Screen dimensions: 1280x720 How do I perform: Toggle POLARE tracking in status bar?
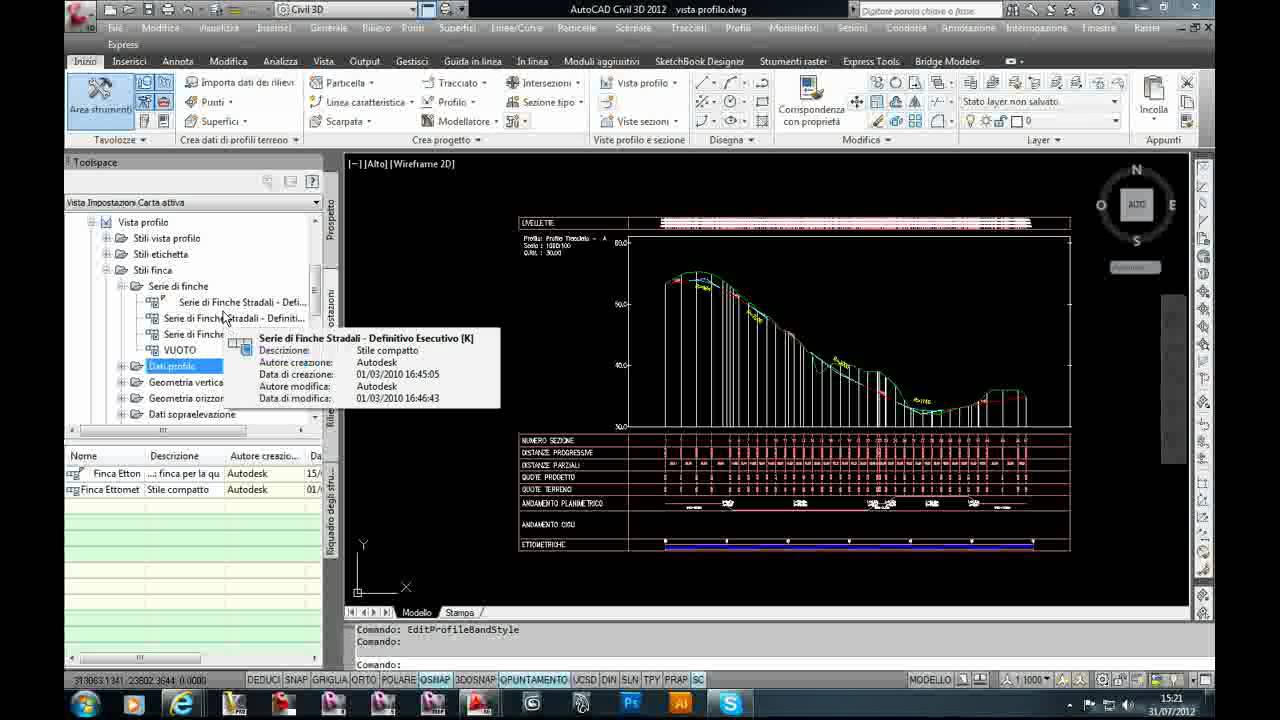[x=399, y=680]
